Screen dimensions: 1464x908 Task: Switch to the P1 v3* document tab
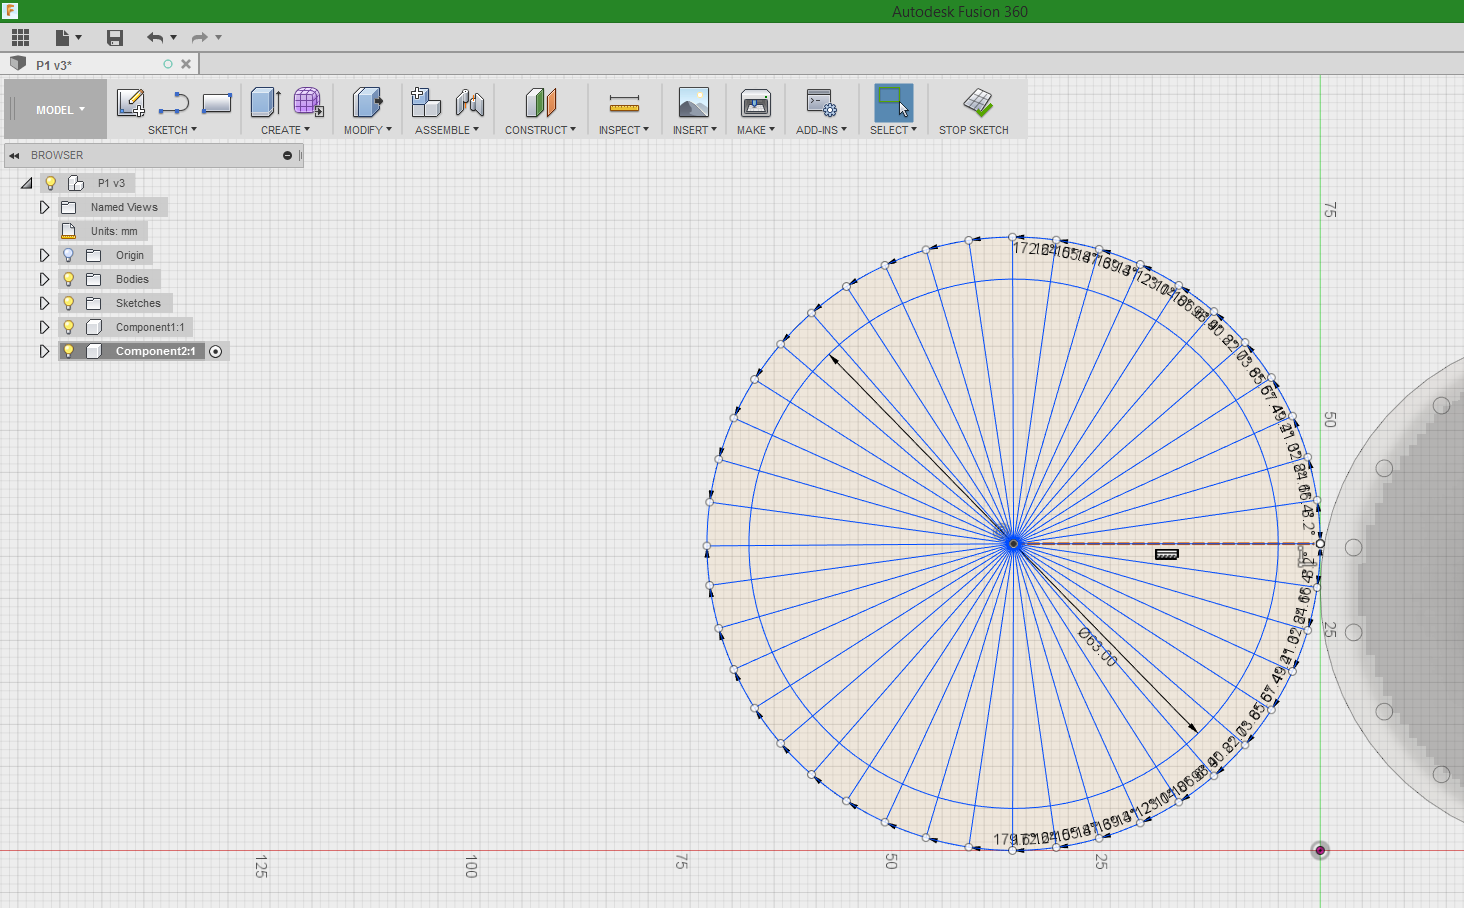[54, 65]
